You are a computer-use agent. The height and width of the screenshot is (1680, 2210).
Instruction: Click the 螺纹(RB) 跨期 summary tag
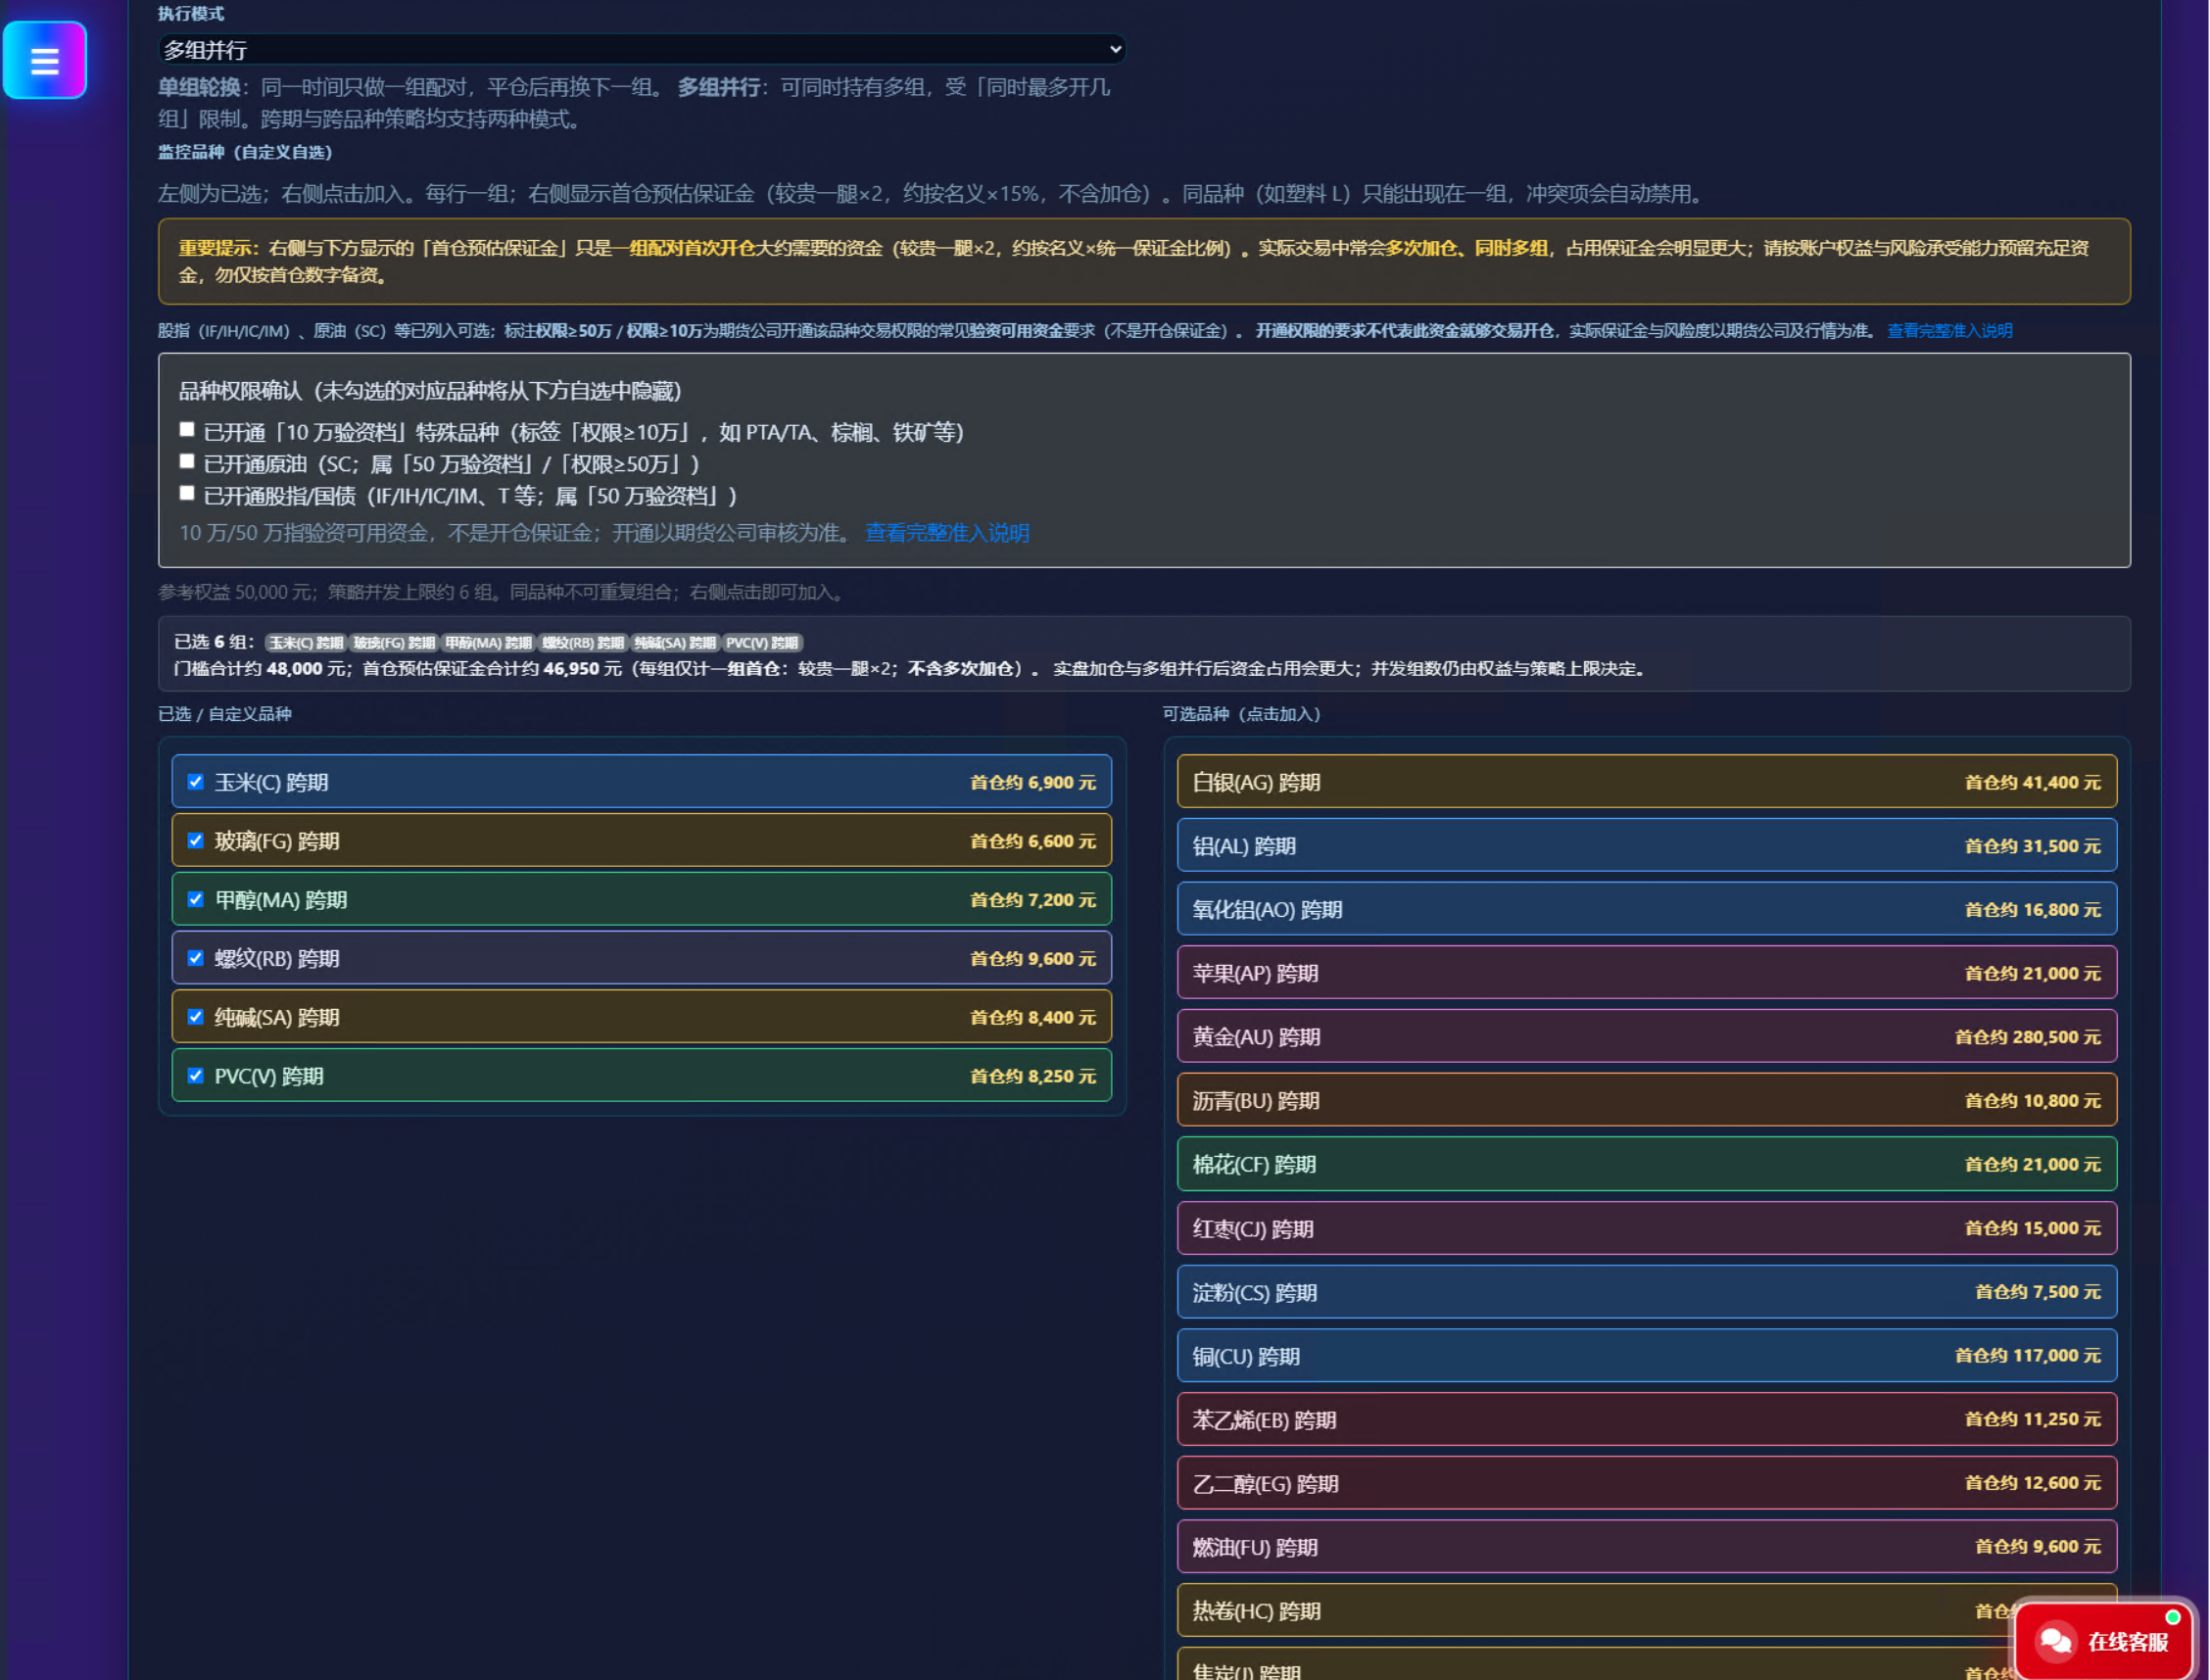point(583,643)
